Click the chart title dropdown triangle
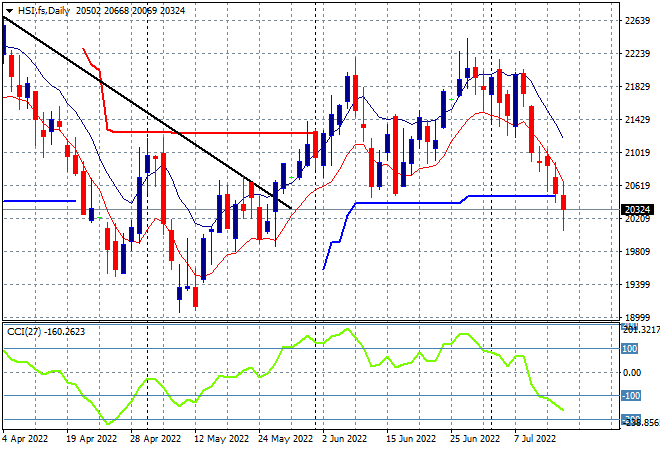 (x=9, y=11)
